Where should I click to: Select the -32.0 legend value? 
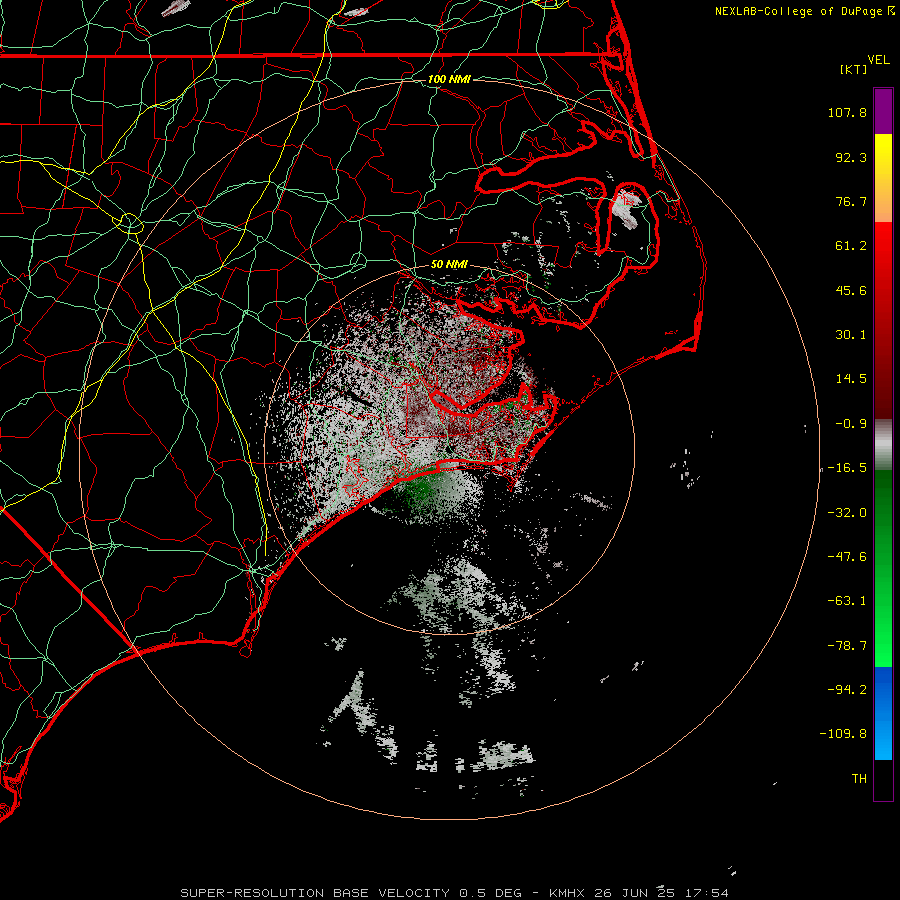tap(847, 513)
